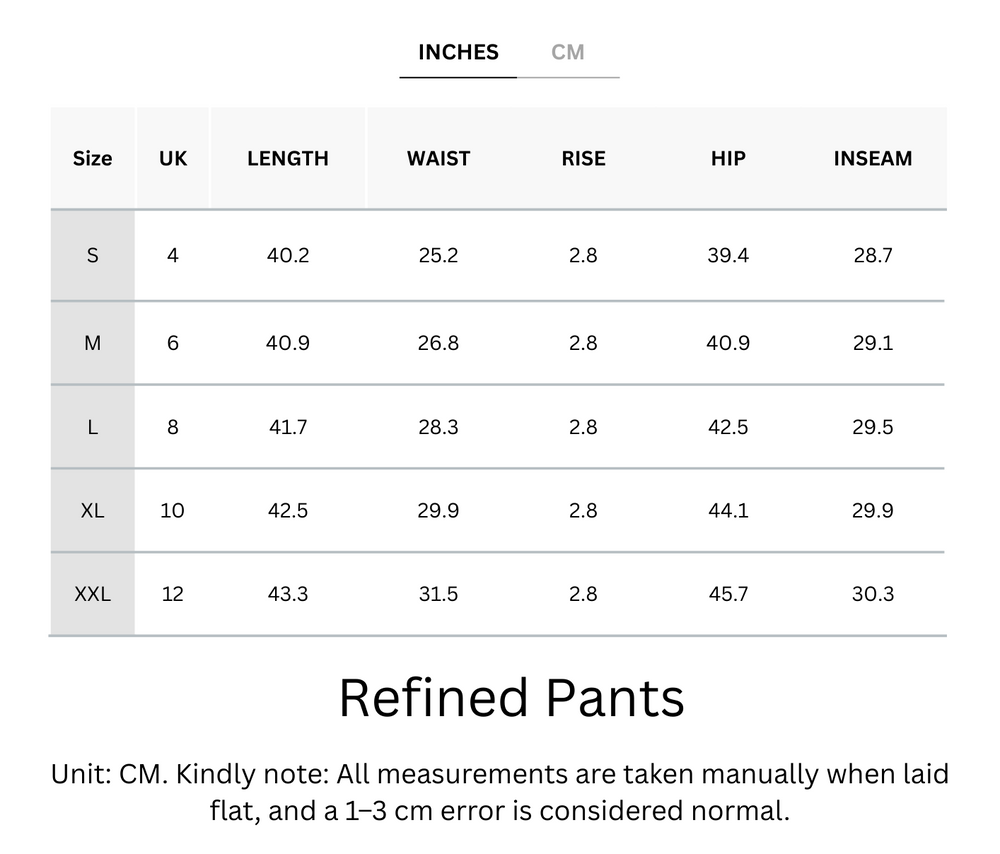Image resolution: width=1000 pixels, height=854 pixels.
Task: Click the 29.5 inseam value for size L
Action: tap(873, 427)
